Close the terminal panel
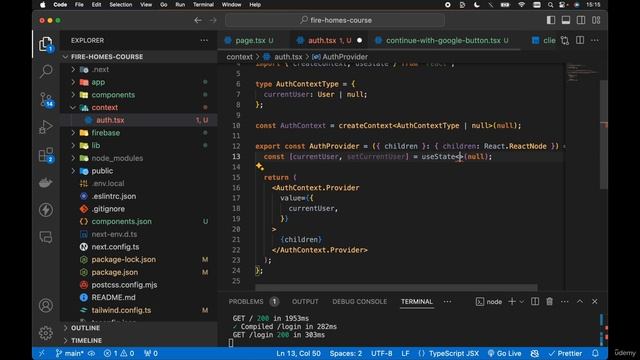 click(595, 302)
